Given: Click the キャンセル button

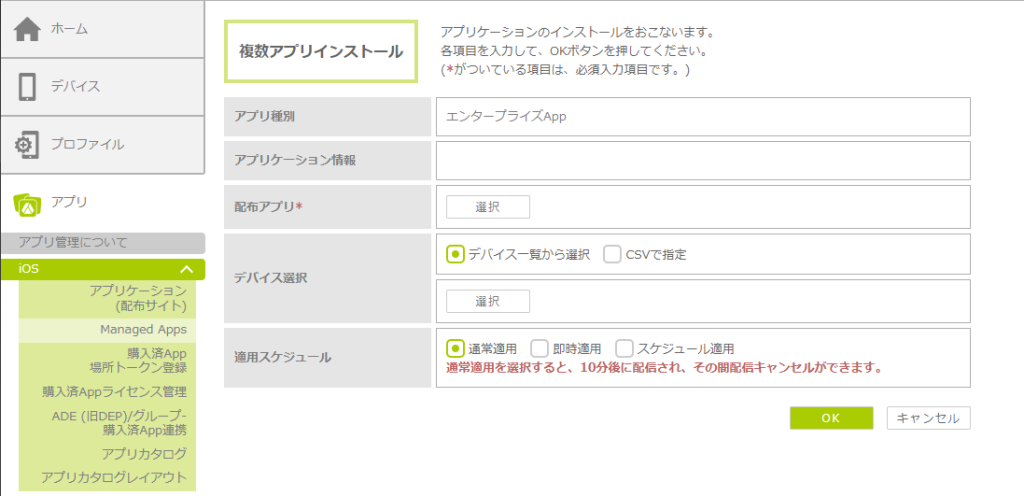Looking at the screenshot, I should click(x=928, y=418).
